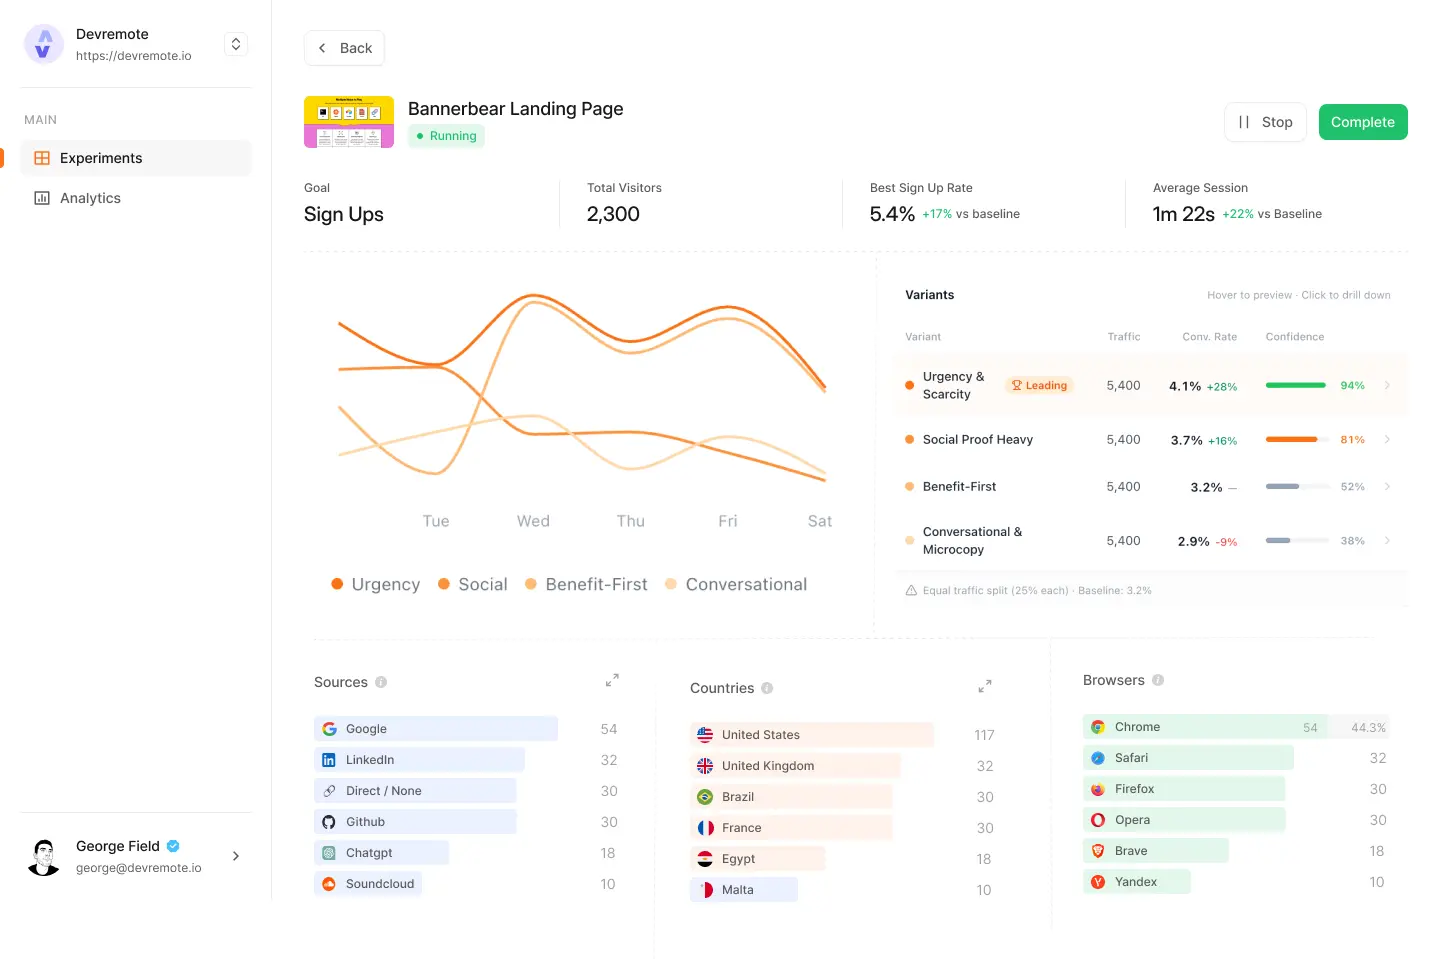Toggle the Social legend series
The width and height of the screenshot is (1440, 959).
473,584
